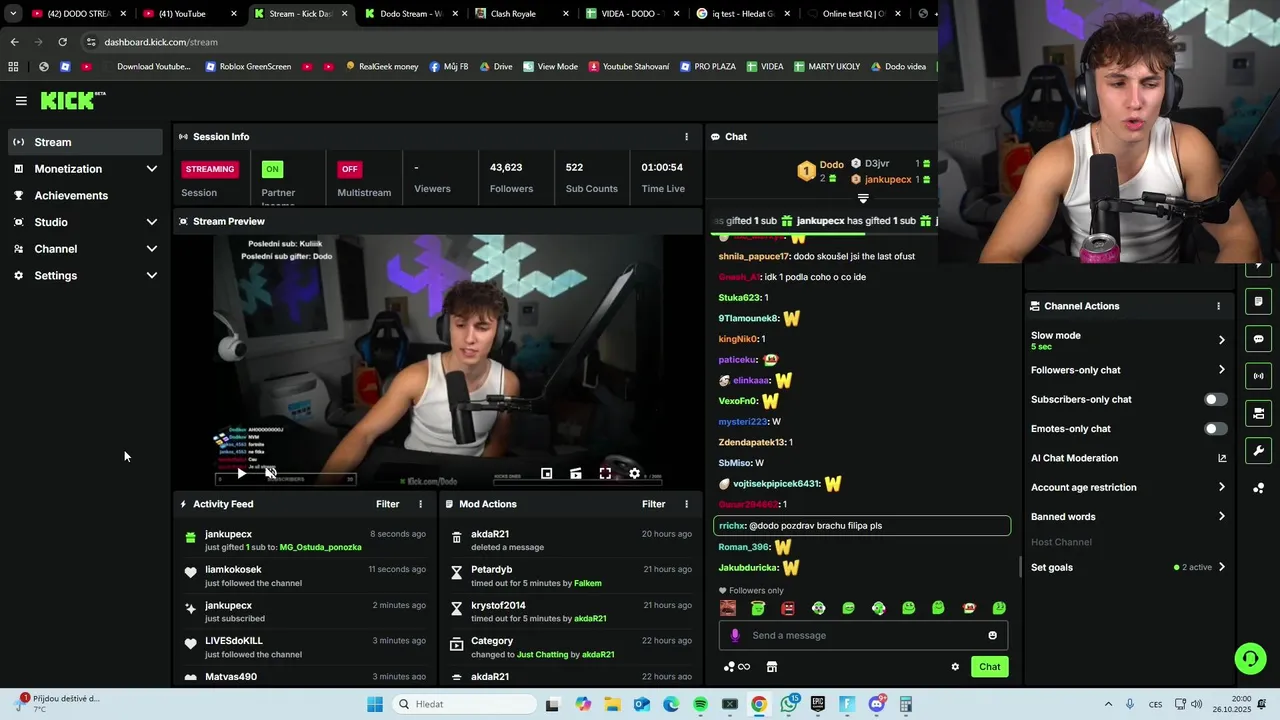Open the chat settings gear icon
Screen dimensions: 1280x720
(x=955, y=667)
